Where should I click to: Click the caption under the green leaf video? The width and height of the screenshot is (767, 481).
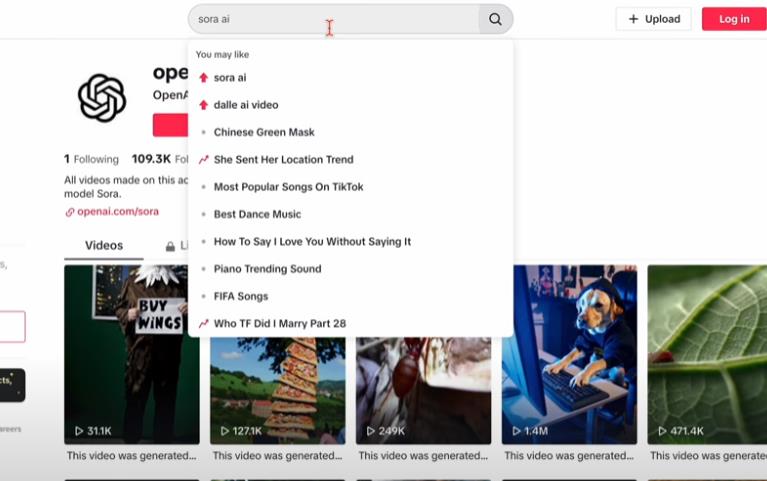[708, 456]
